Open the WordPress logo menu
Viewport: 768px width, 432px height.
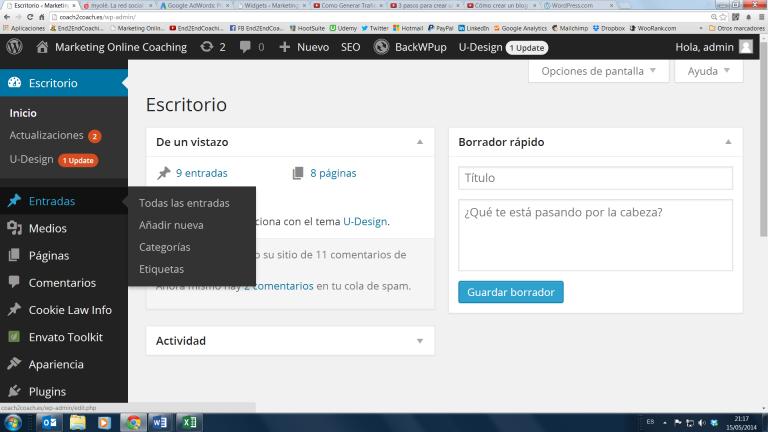click(x=14, y=47)
